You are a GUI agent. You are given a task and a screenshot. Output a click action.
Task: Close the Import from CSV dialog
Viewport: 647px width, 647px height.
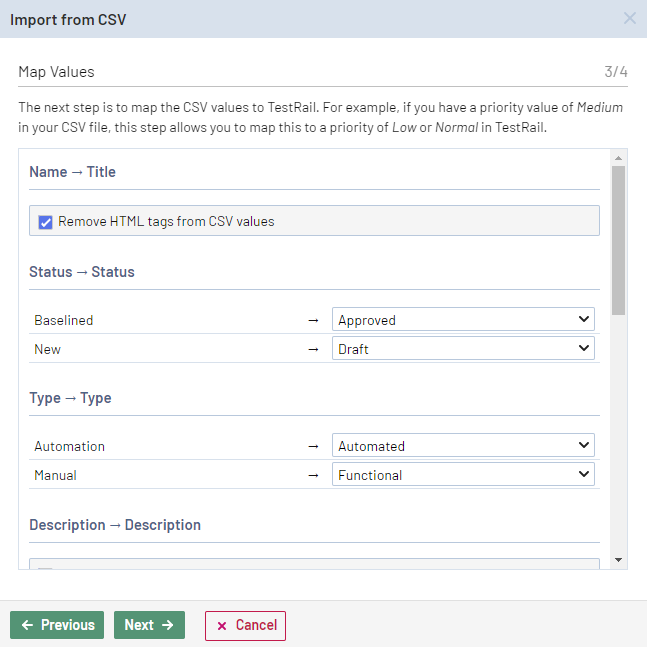coord(629,18)
